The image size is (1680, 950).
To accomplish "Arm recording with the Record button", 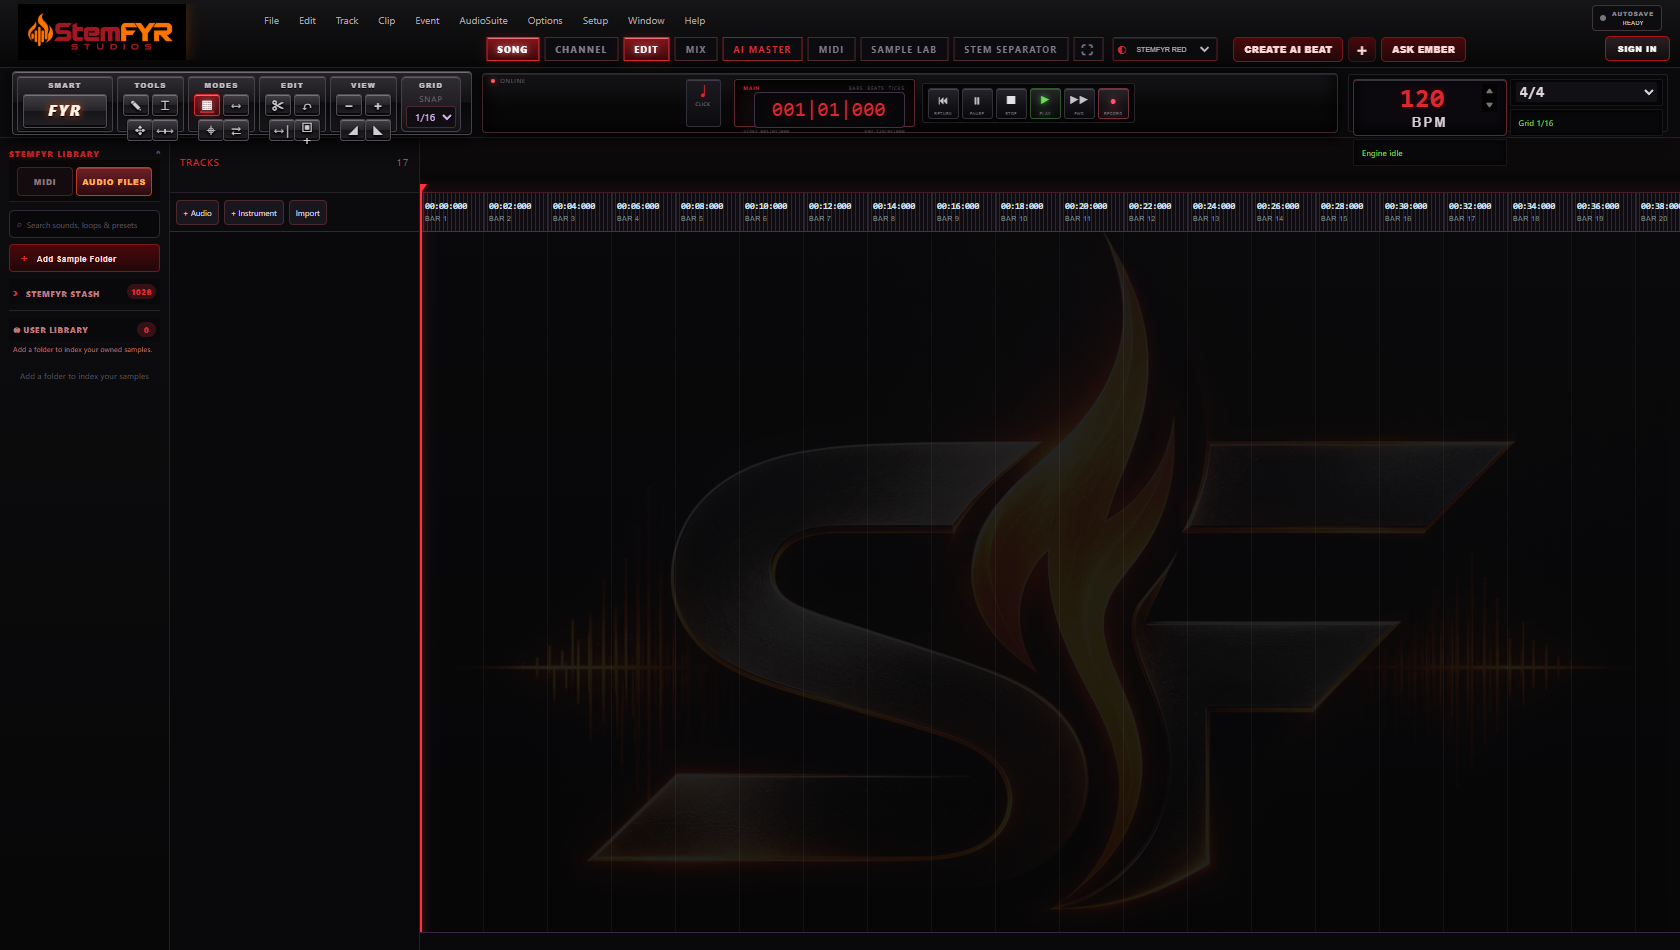I will [1113, 103].
